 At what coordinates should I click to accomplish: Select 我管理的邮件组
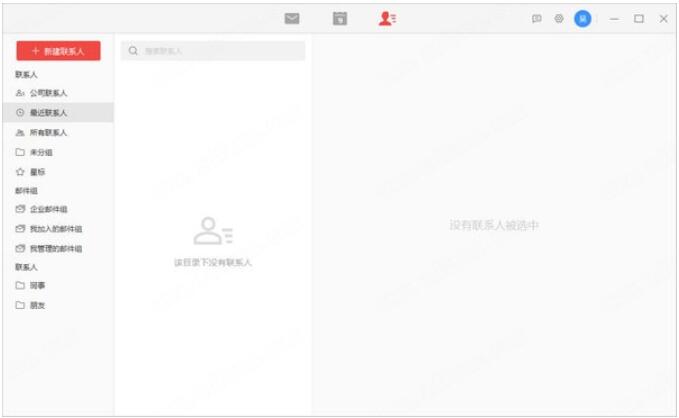point(55,249)
